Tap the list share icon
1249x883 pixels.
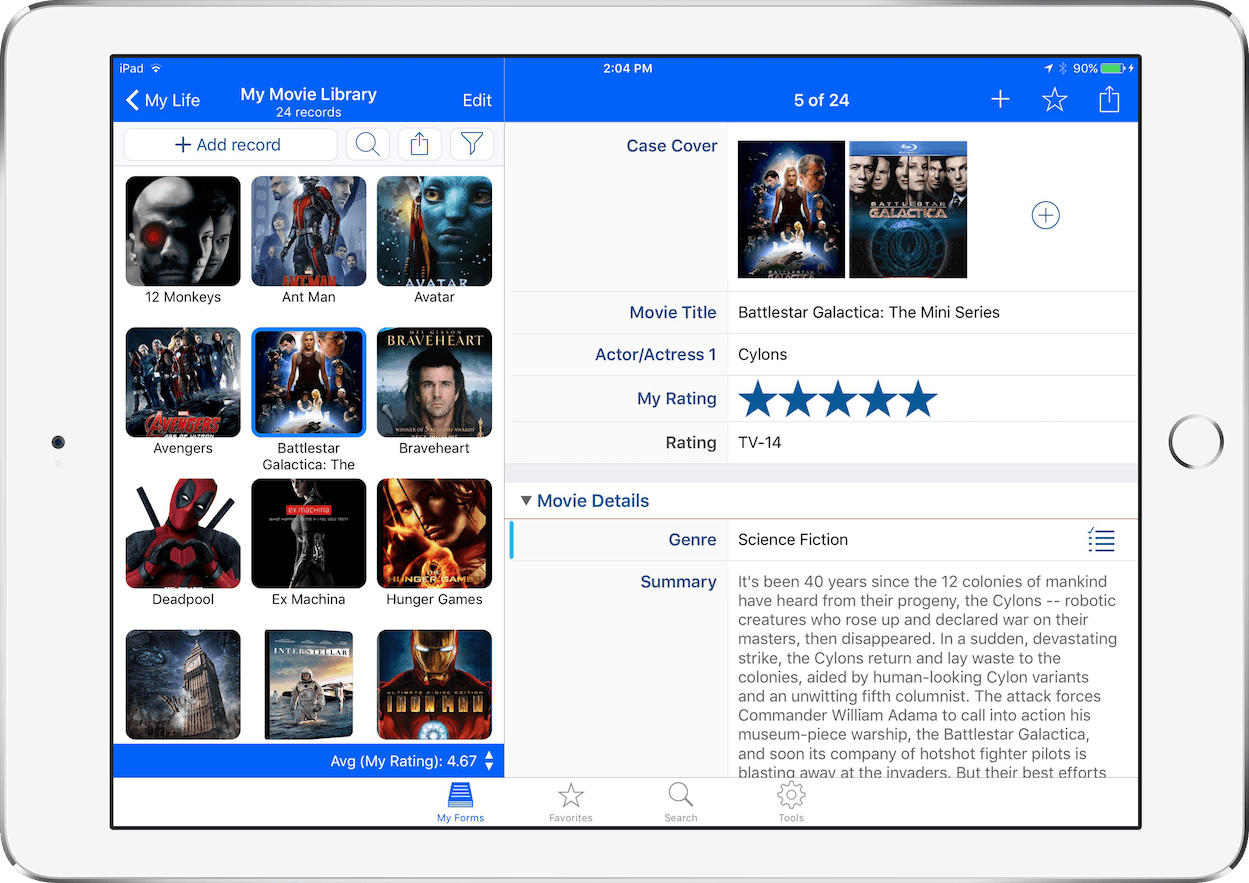click(x=420, y=145)
